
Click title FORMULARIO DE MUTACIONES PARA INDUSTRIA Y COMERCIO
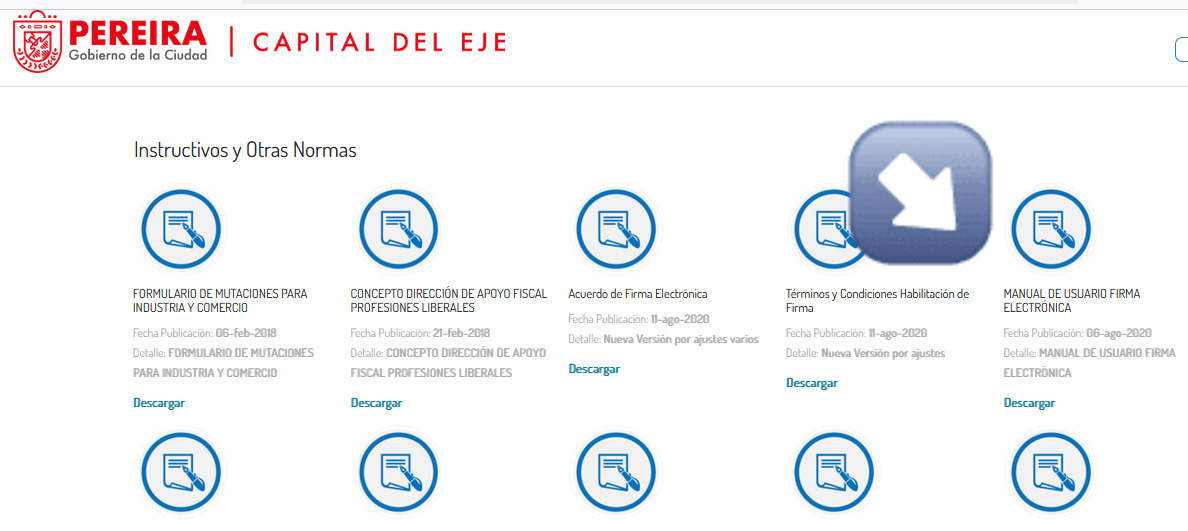(x=220, y=301)
